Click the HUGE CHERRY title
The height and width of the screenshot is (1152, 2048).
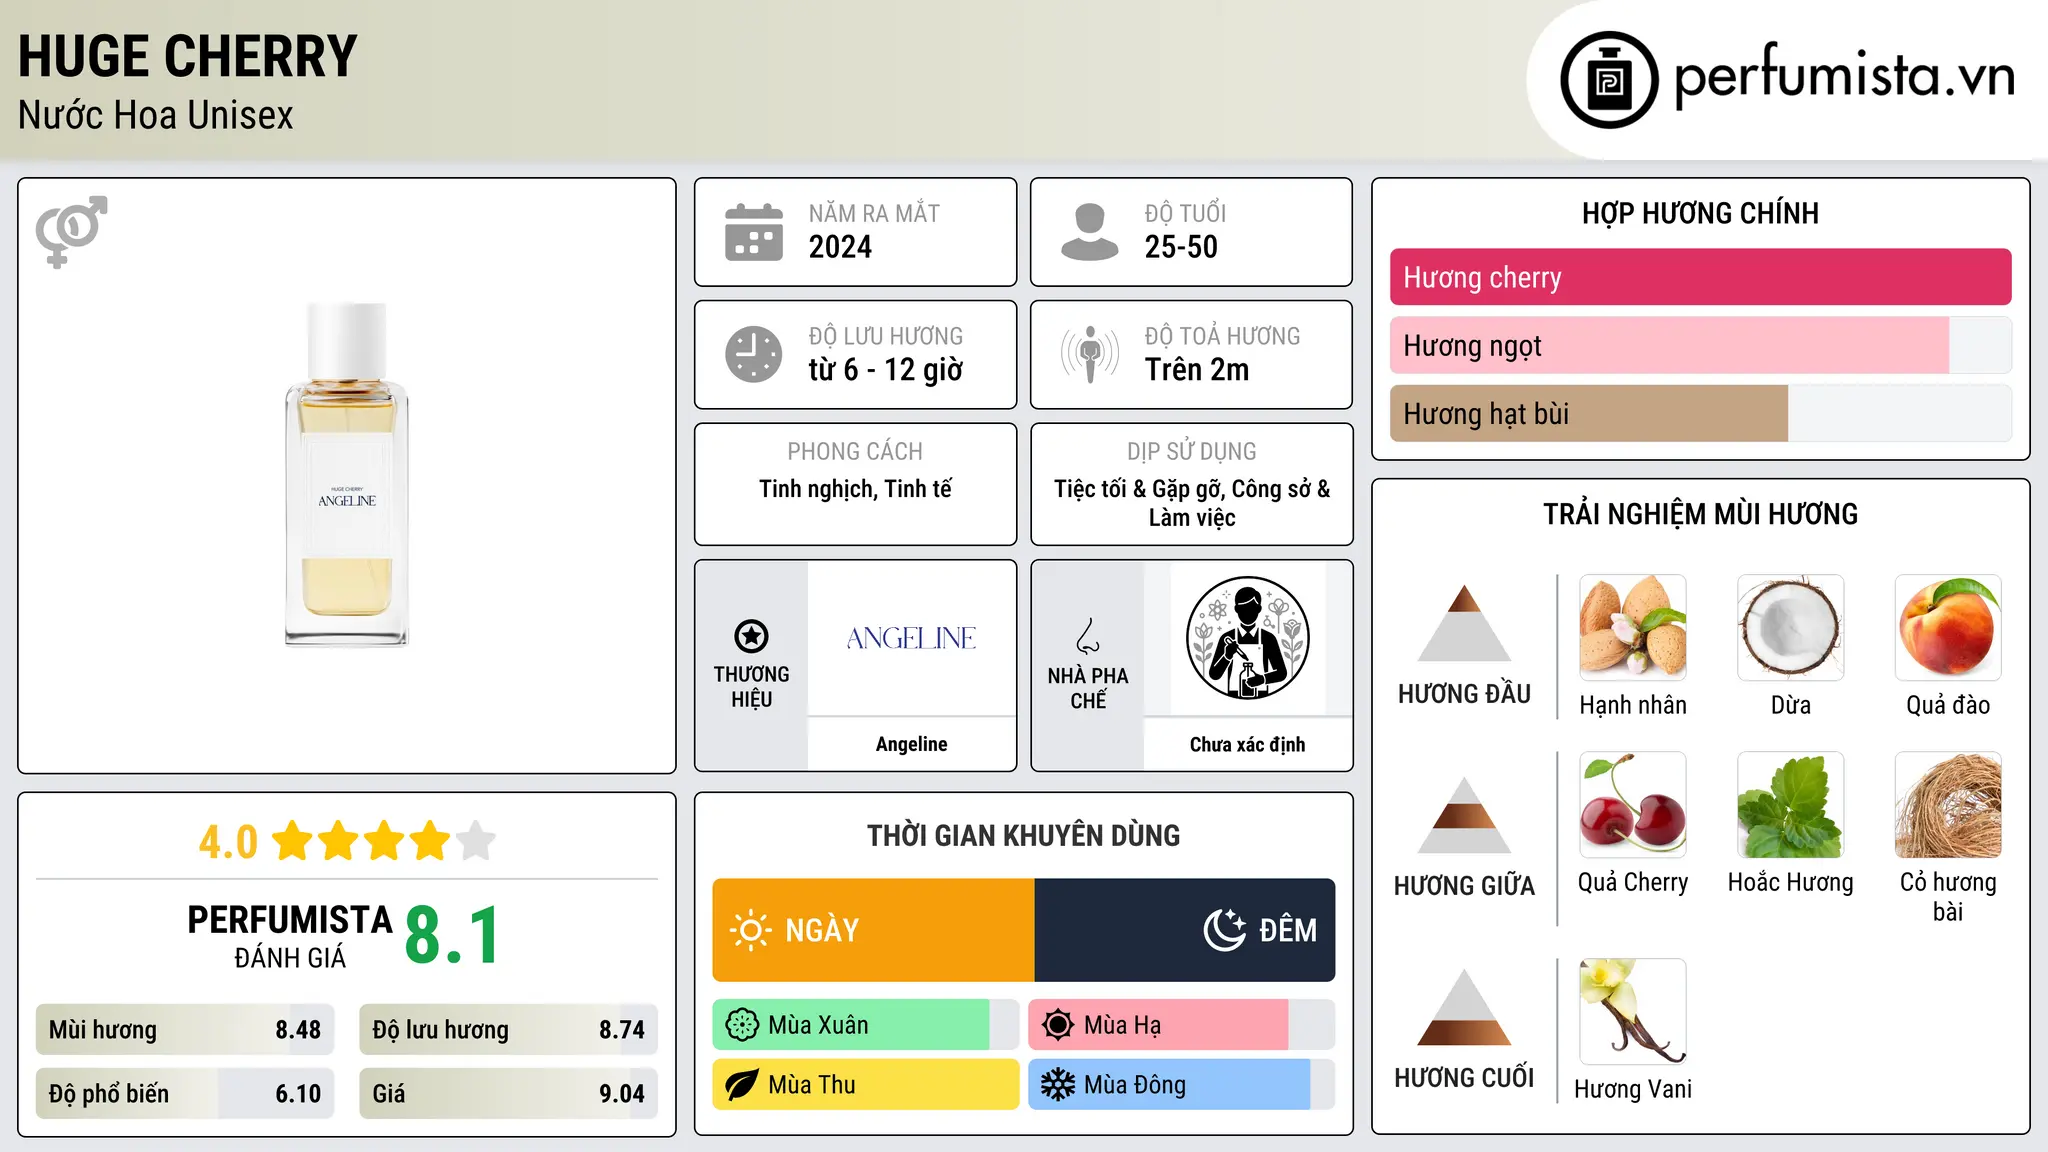[187, 56]
